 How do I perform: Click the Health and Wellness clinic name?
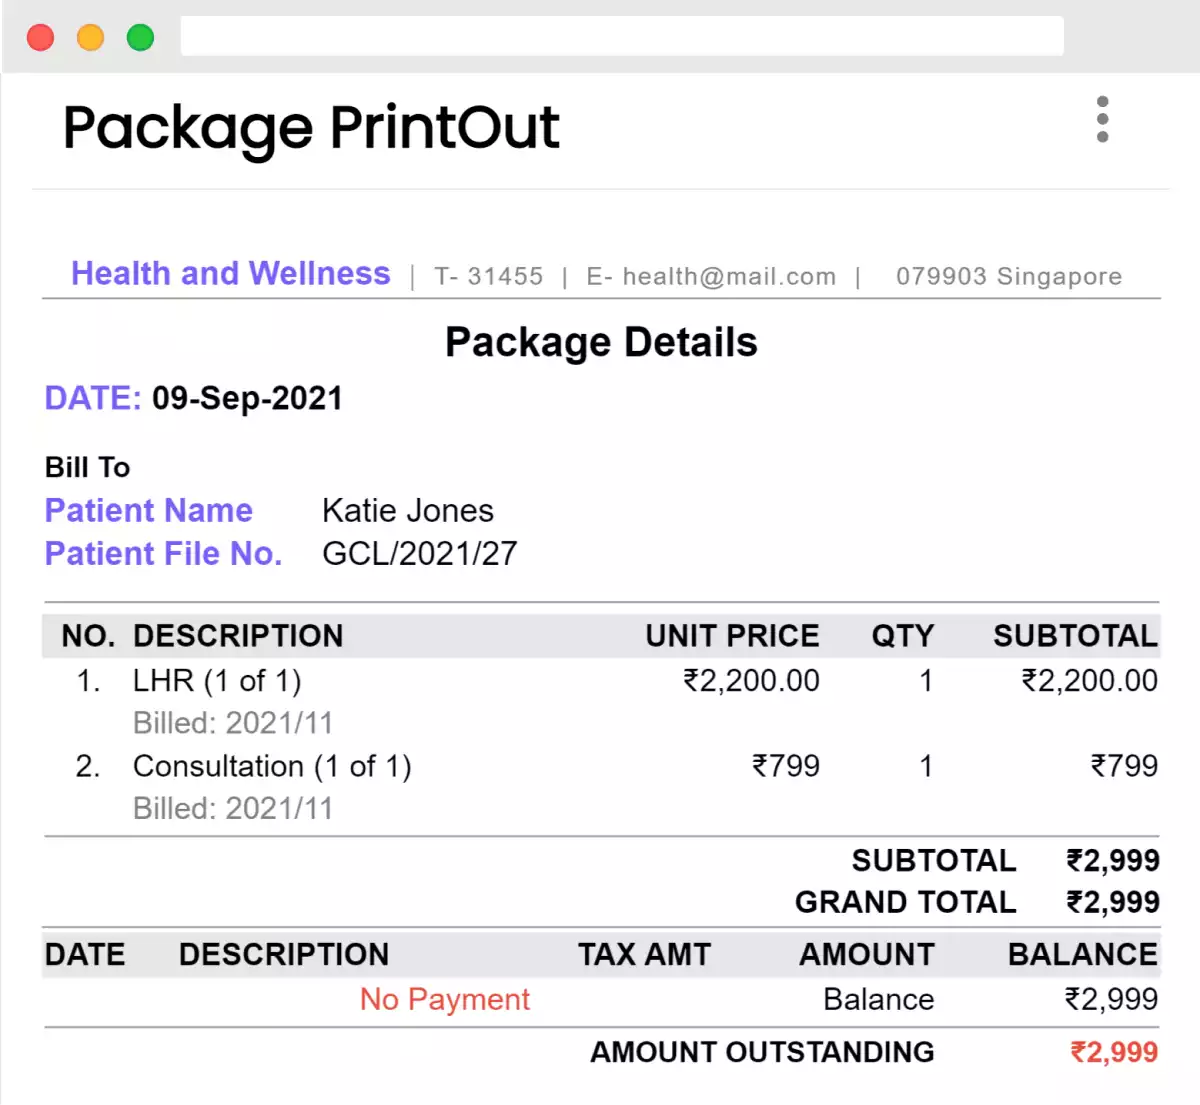tap(230, 273)
